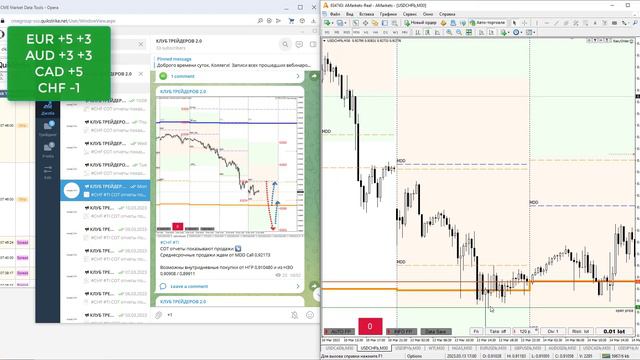Open the indicators list dropdown
The height and width of the screenshot is (360, 640).
point(504,32)
